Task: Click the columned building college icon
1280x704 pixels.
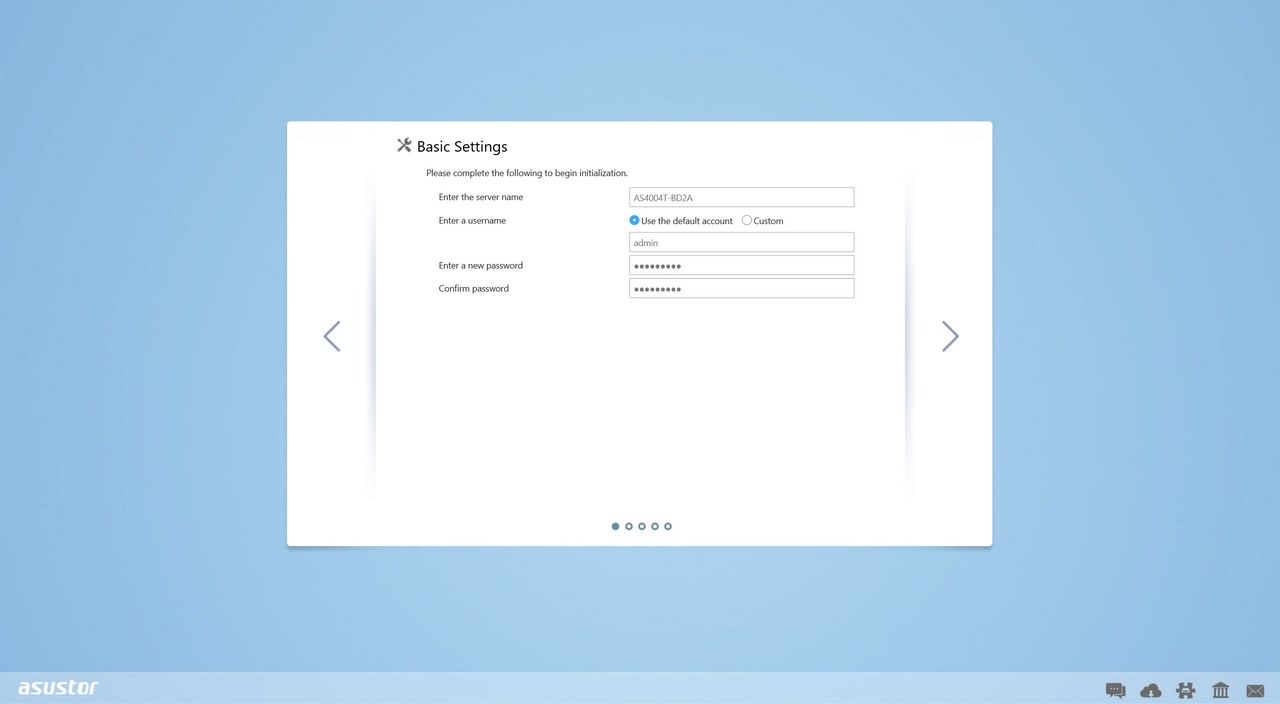Action: click(x=1221, y=690)
